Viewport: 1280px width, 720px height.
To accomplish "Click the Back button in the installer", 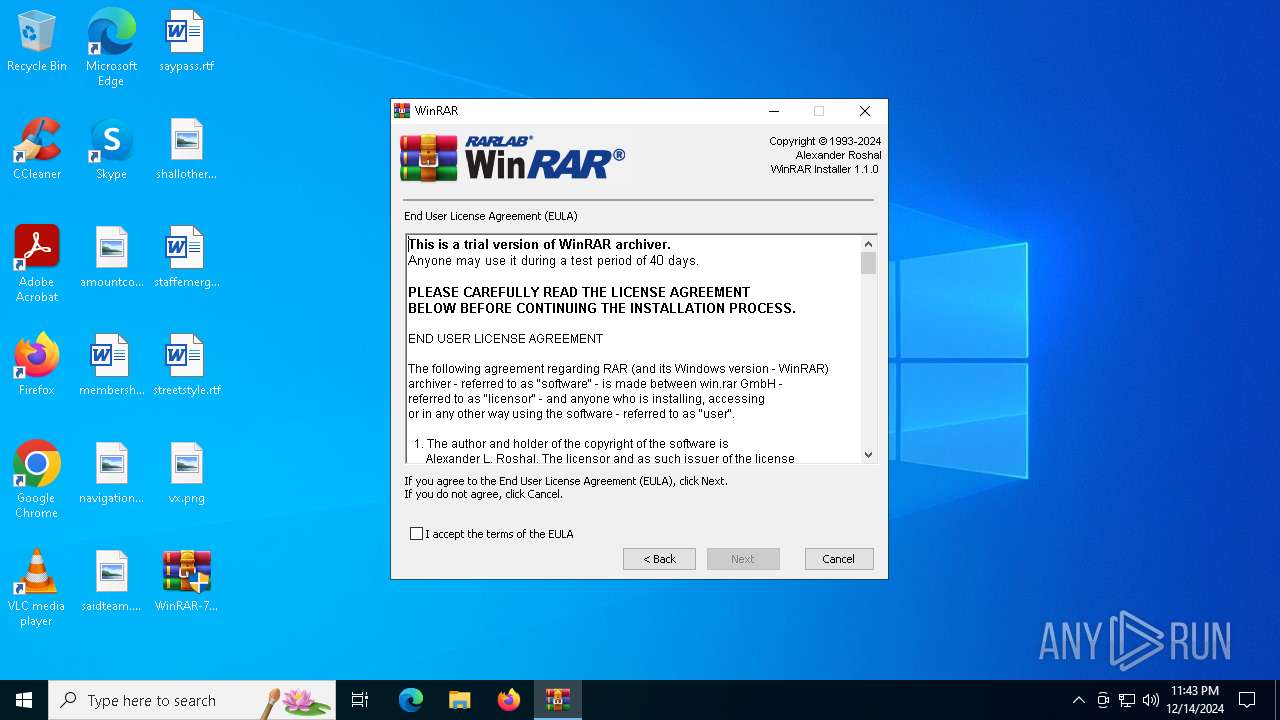I will coord(659,559).
